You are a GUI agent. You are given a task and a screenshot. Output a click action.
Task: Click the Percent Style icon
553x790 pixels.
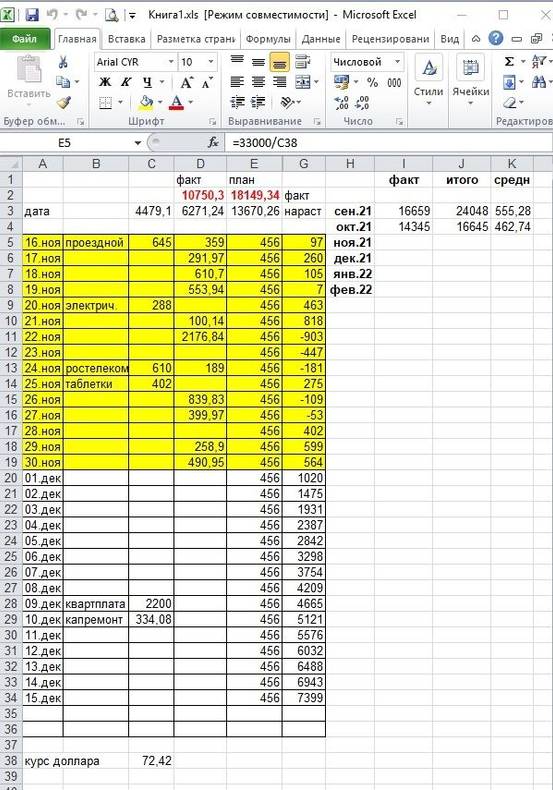tap(372, 82)
